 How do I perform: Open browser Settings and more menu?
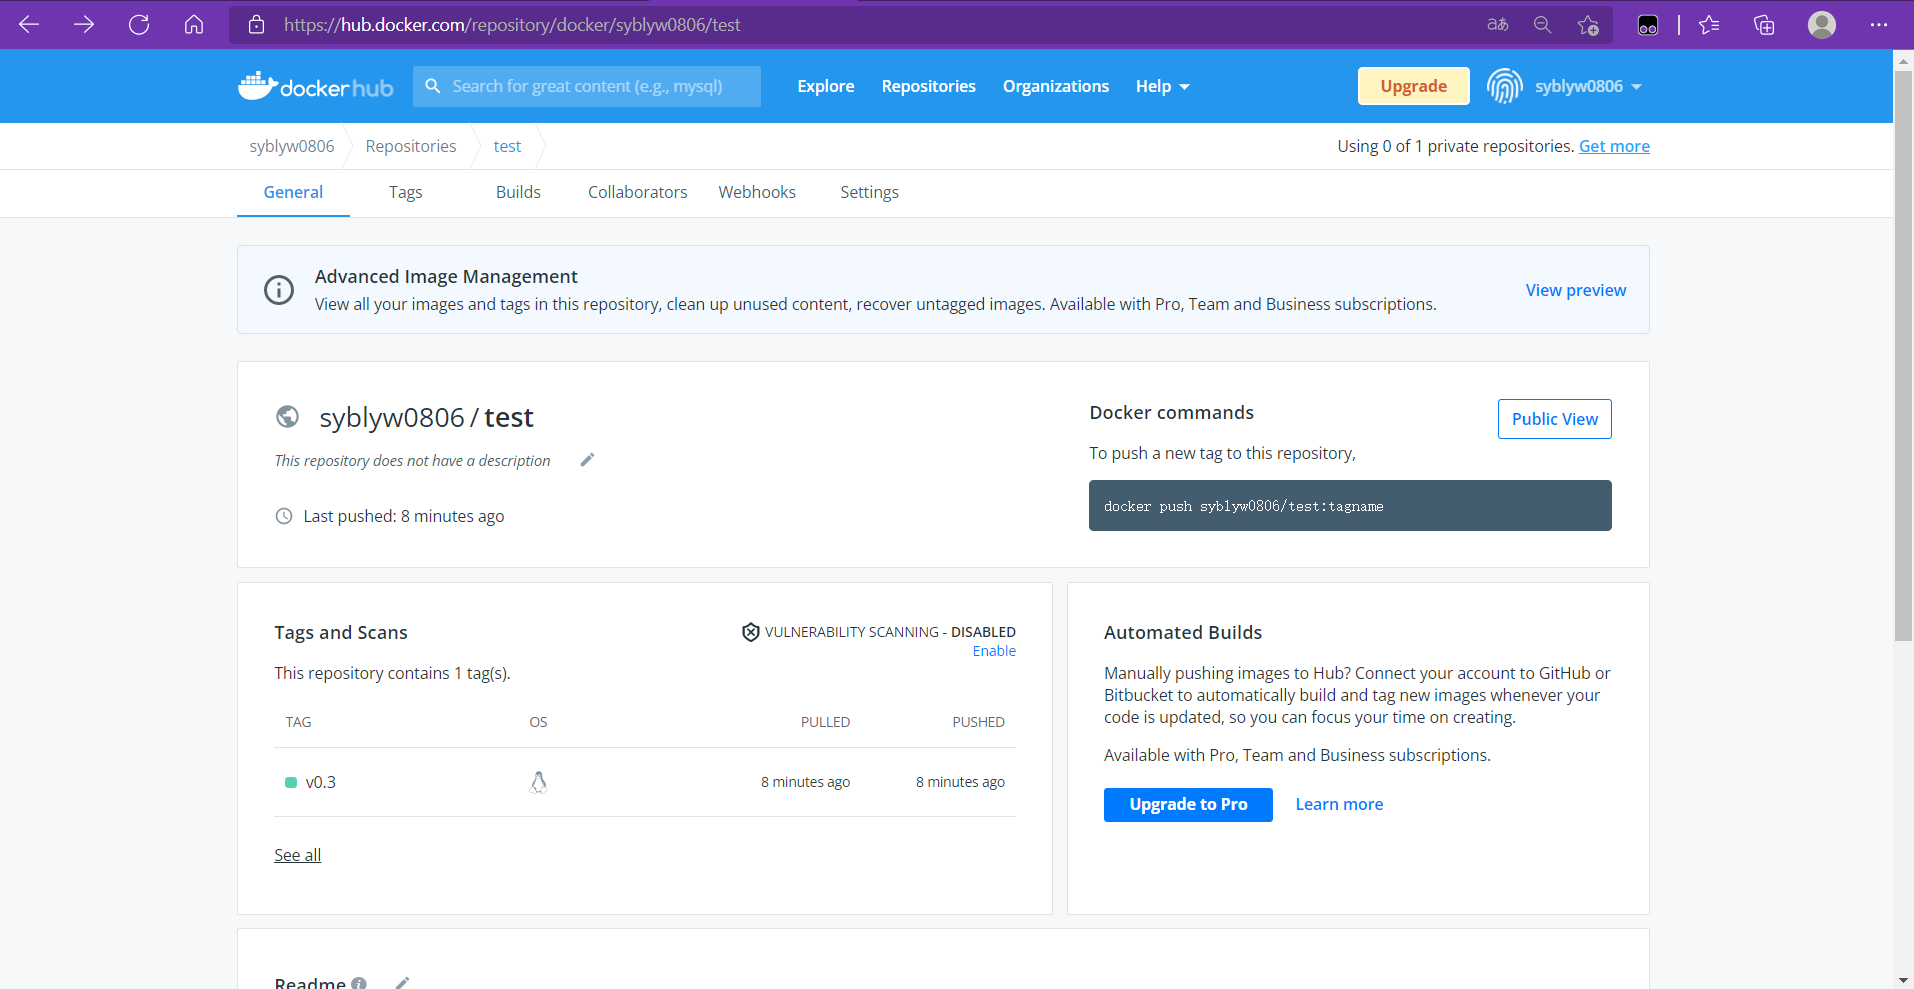point(1879,25)
